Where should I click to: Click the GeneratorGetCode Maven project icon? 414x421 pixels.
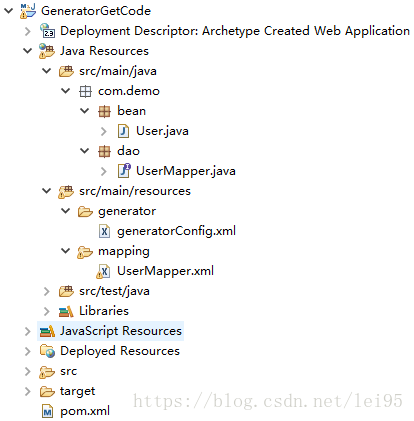[28, 11]
